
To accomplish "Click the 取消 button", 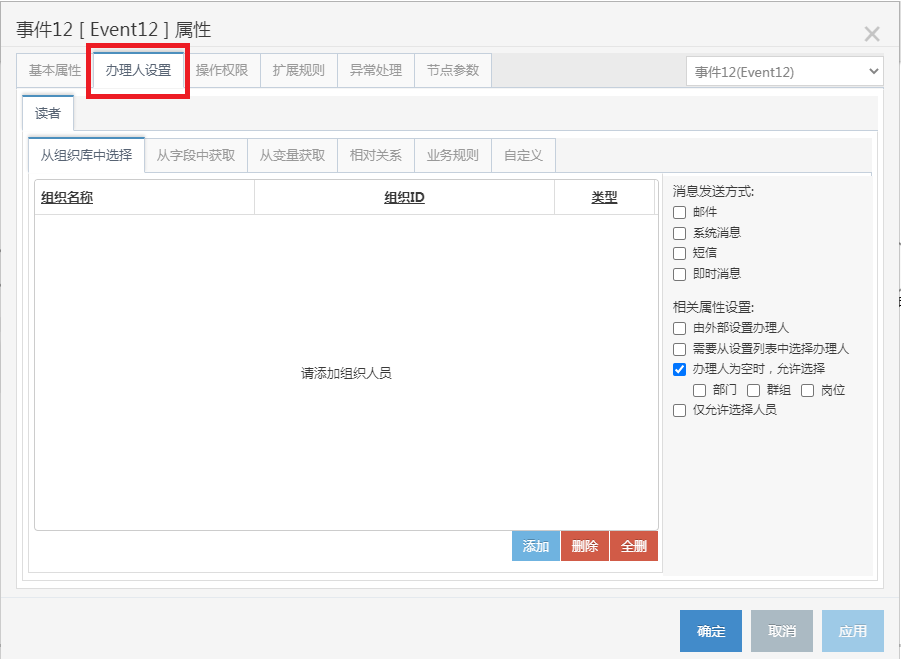I will 782,631.
